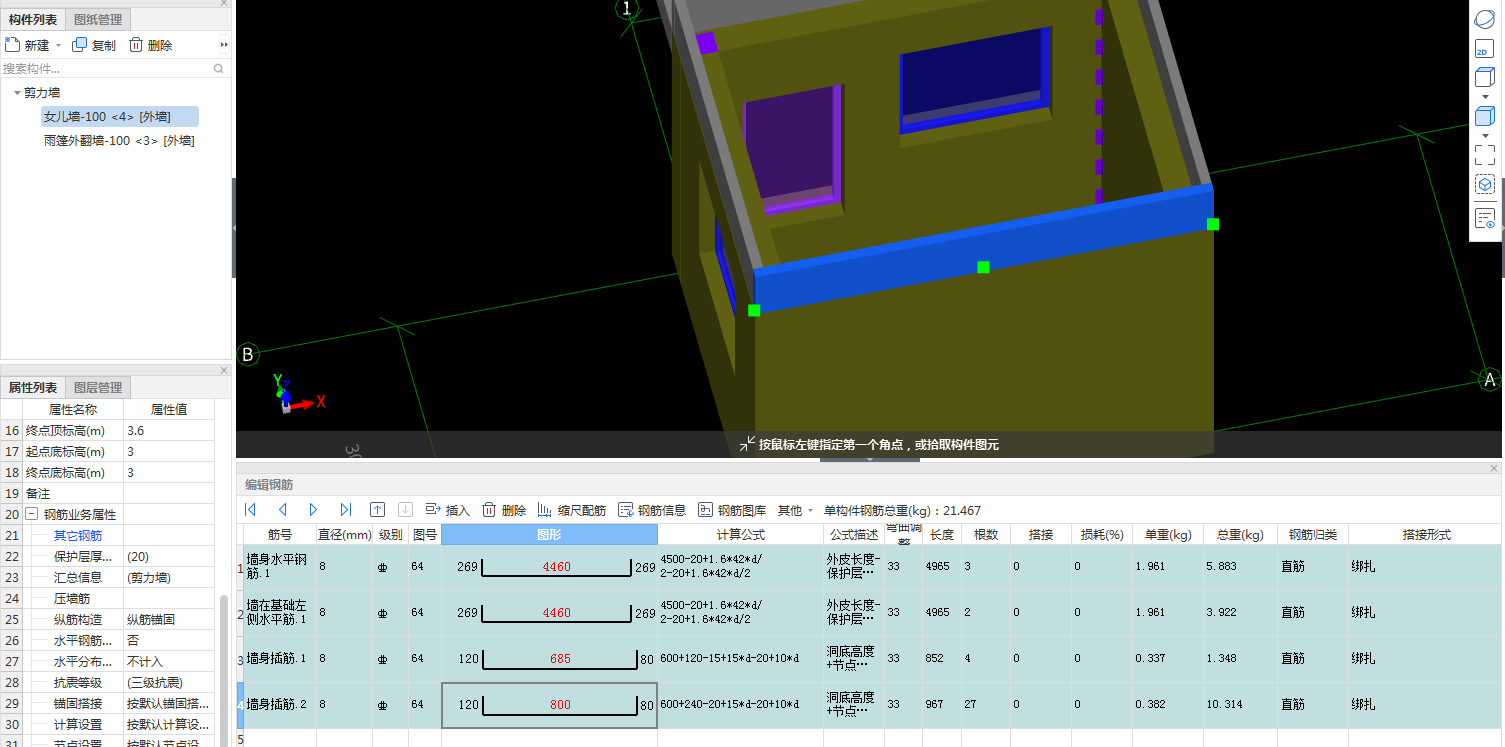Image resolution: width=1505 pixels, height=747 pixels.
Task: Click the orbit view icon in the right toolbar
Action: click(x=1484, y=19)
